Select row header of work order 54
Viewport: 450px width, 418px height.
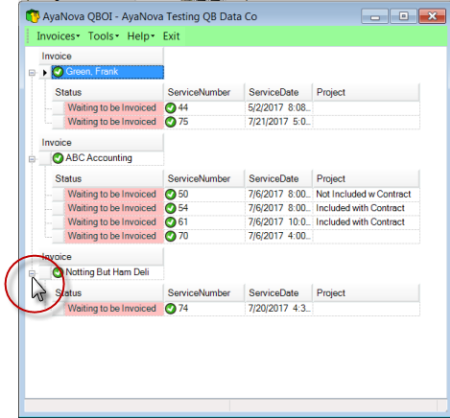click(58, 208)
